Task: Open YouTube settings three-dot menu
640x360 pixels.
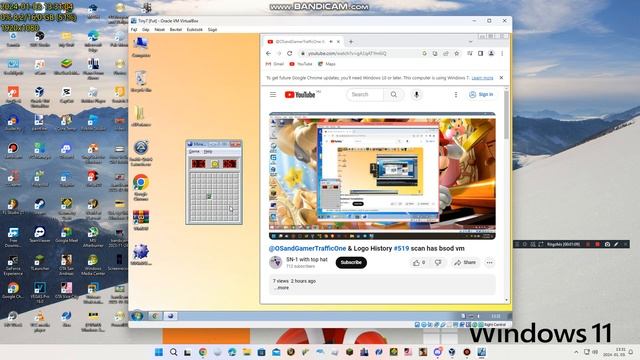Action: (x=456, y=95)
